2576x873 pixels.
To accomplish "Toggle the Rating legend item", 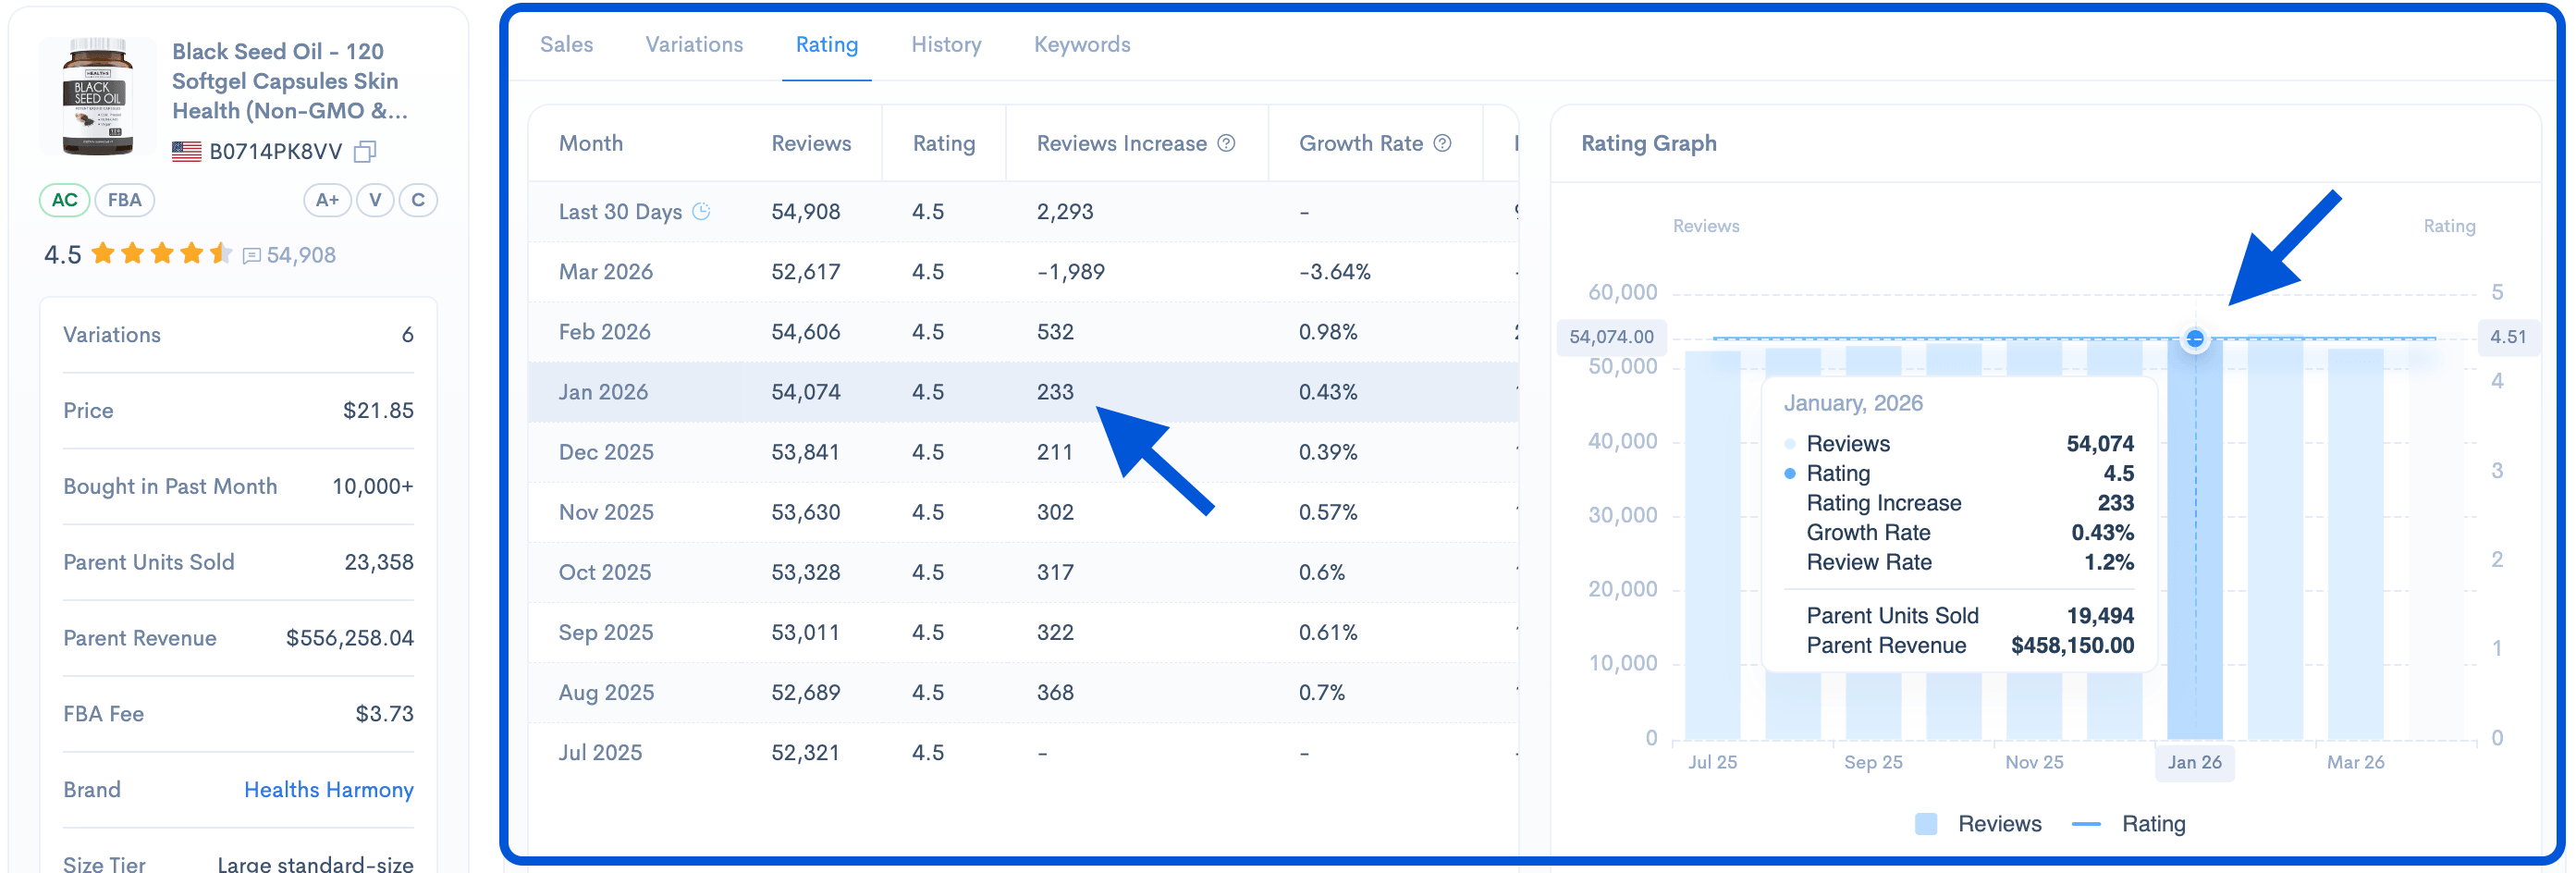I will coord(2131,823).
